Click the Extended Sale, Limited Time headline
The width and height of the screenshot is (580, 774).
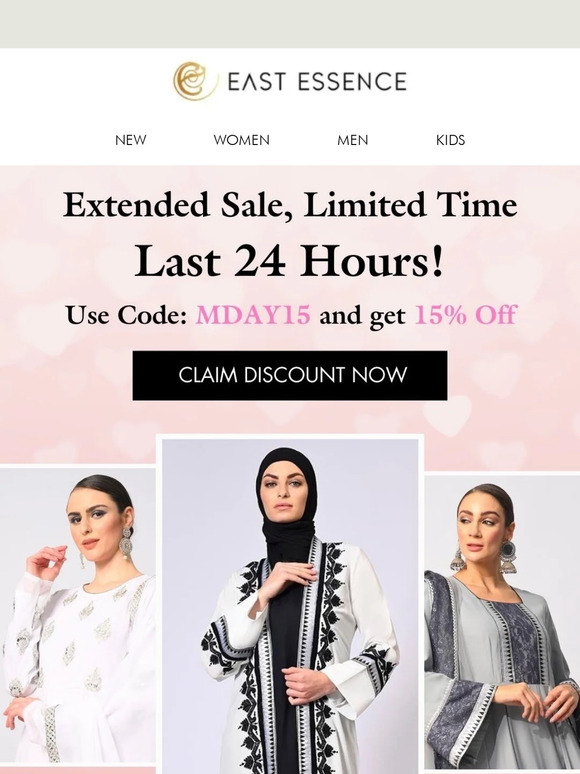click(290, 204)
